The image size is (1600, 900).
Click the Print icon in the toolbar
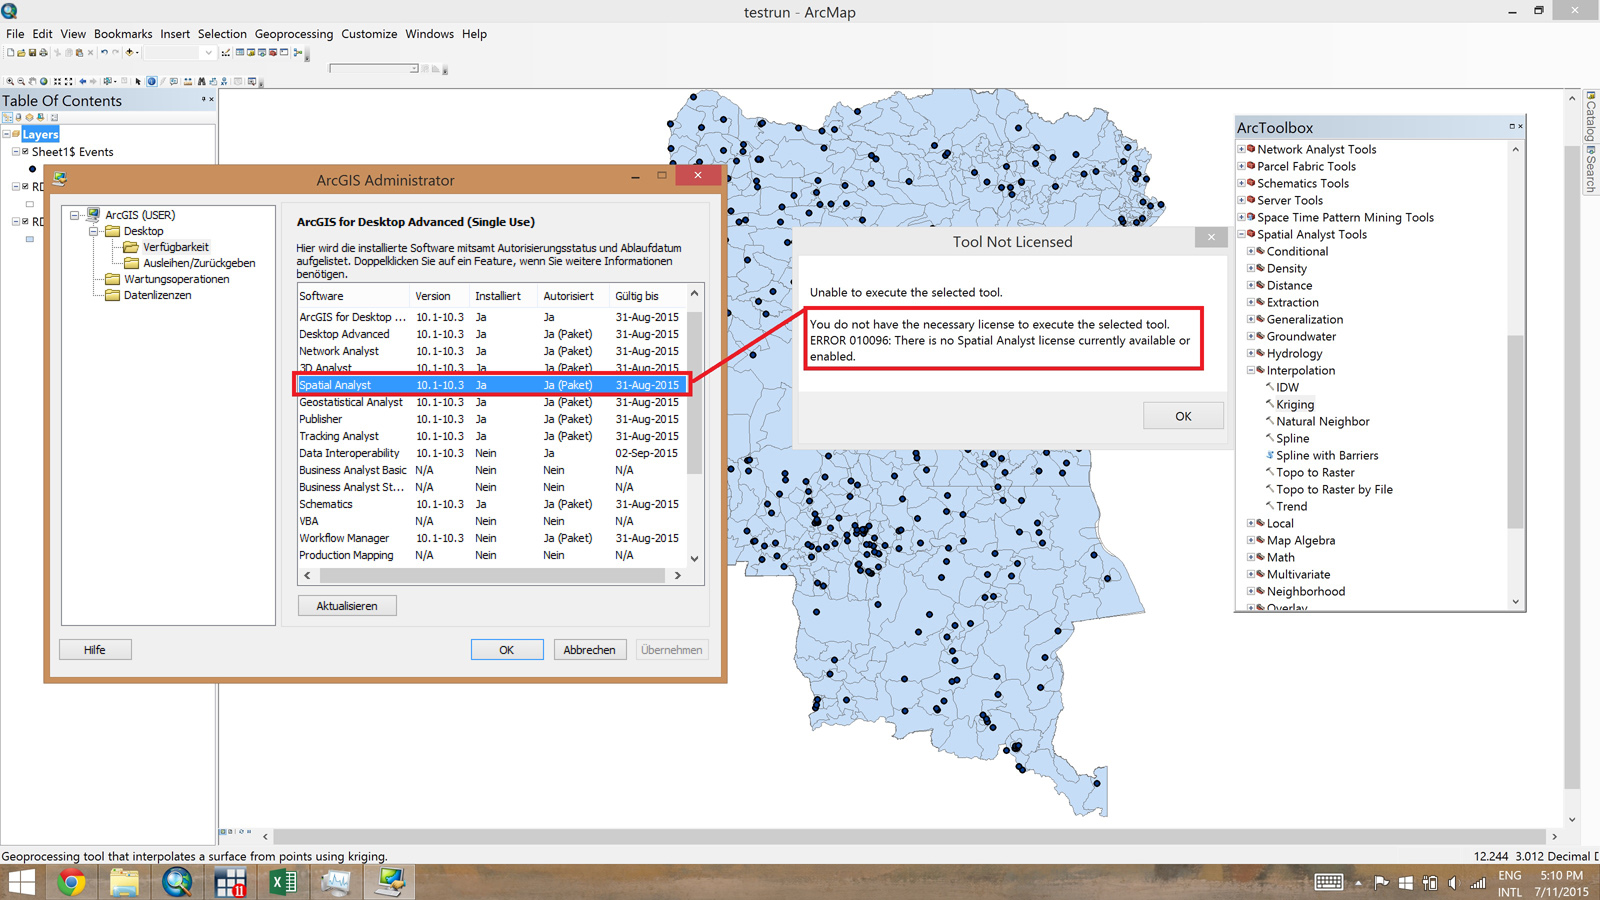[x=43, y=53]
